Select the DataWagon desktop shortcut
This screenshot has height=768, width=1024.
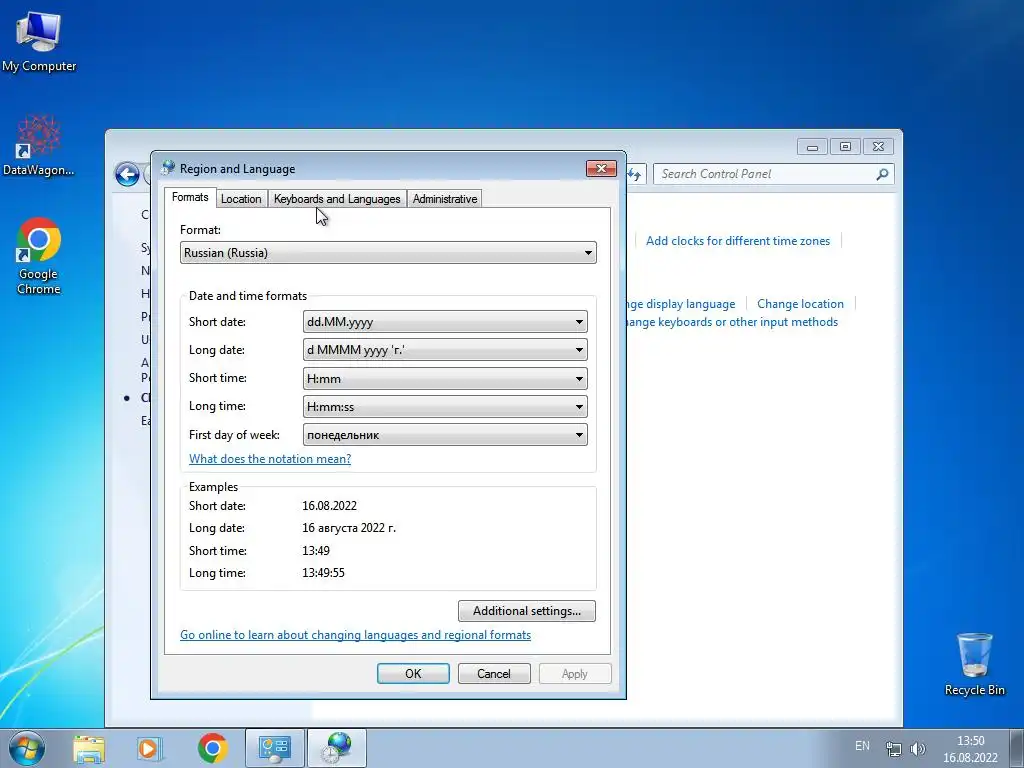(x=39, y=145)
